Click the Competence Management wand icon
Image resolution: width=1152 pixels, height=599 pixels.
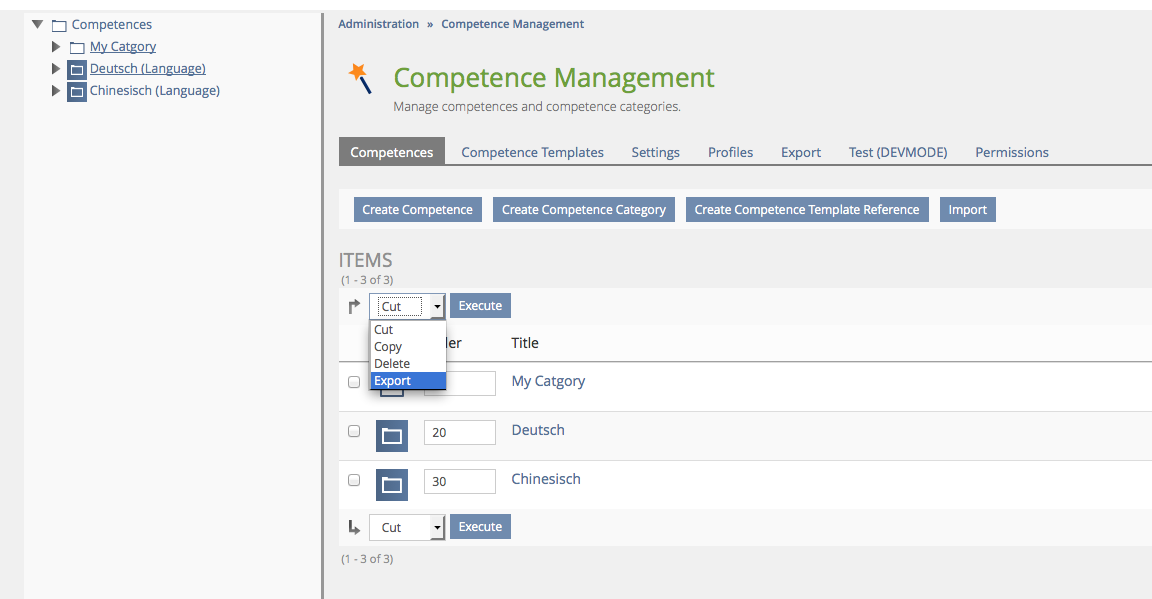click(359, 78)
